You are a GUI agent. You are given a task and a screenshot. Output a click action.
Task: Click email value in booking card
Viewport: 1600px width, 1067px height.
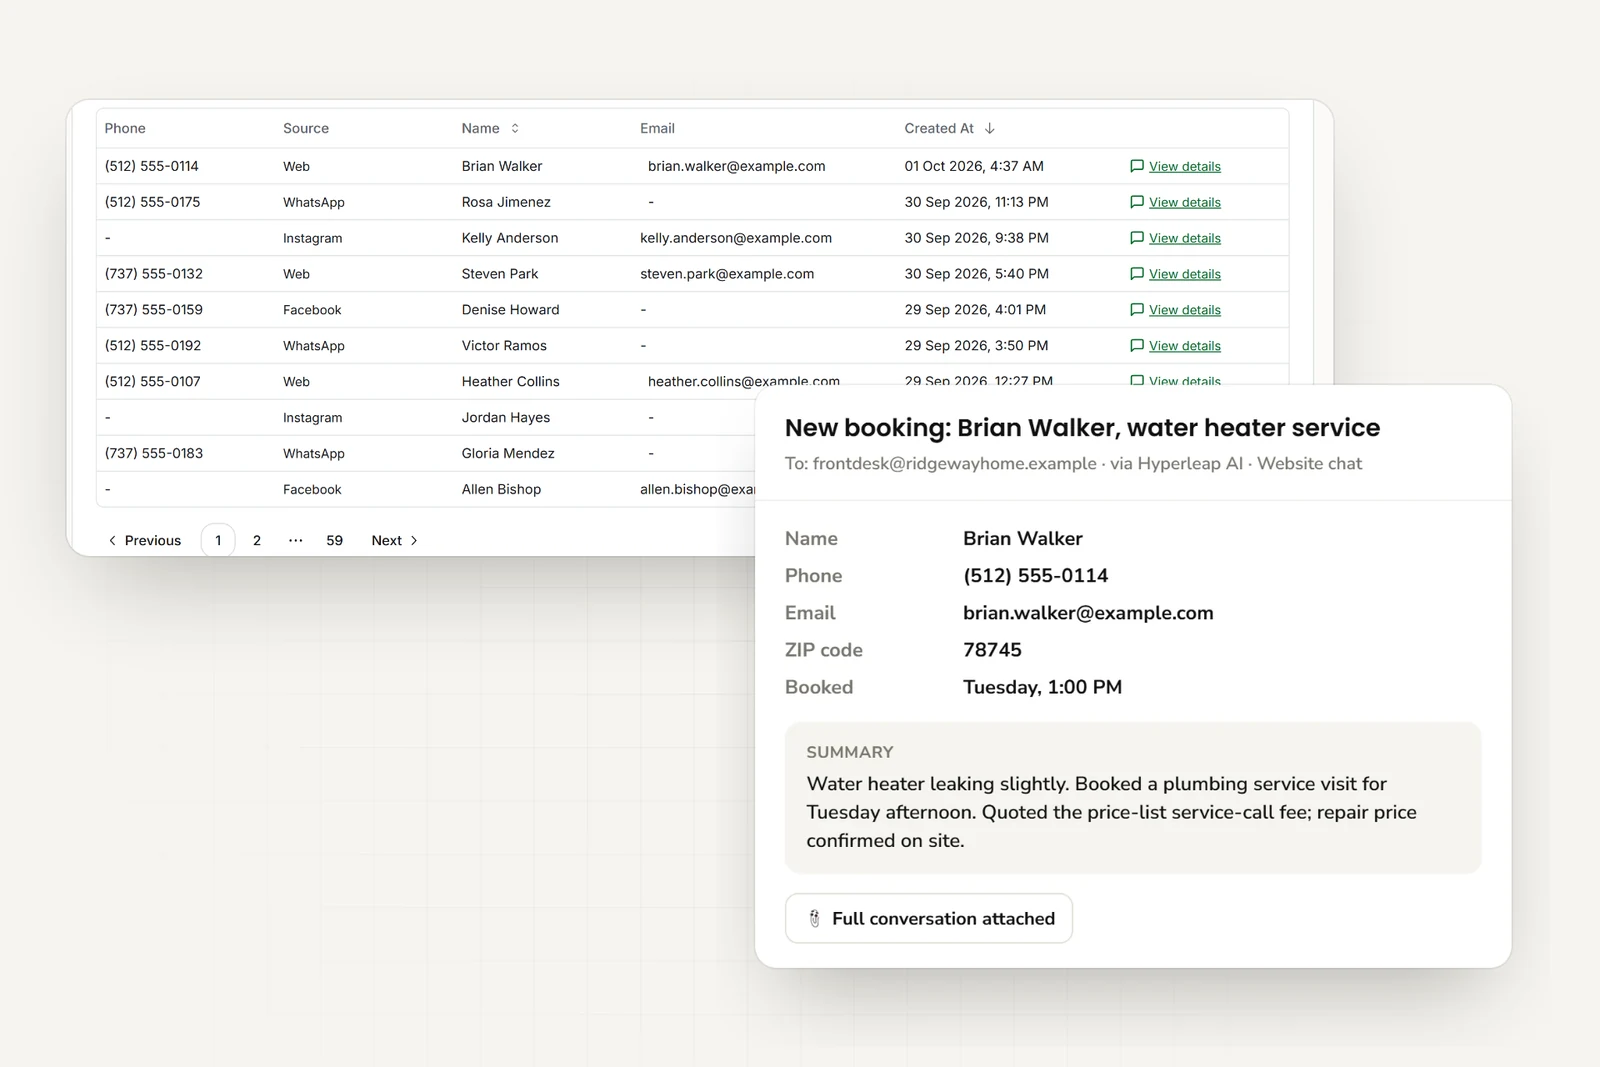pyautogui.click(x=1088, y=613)
